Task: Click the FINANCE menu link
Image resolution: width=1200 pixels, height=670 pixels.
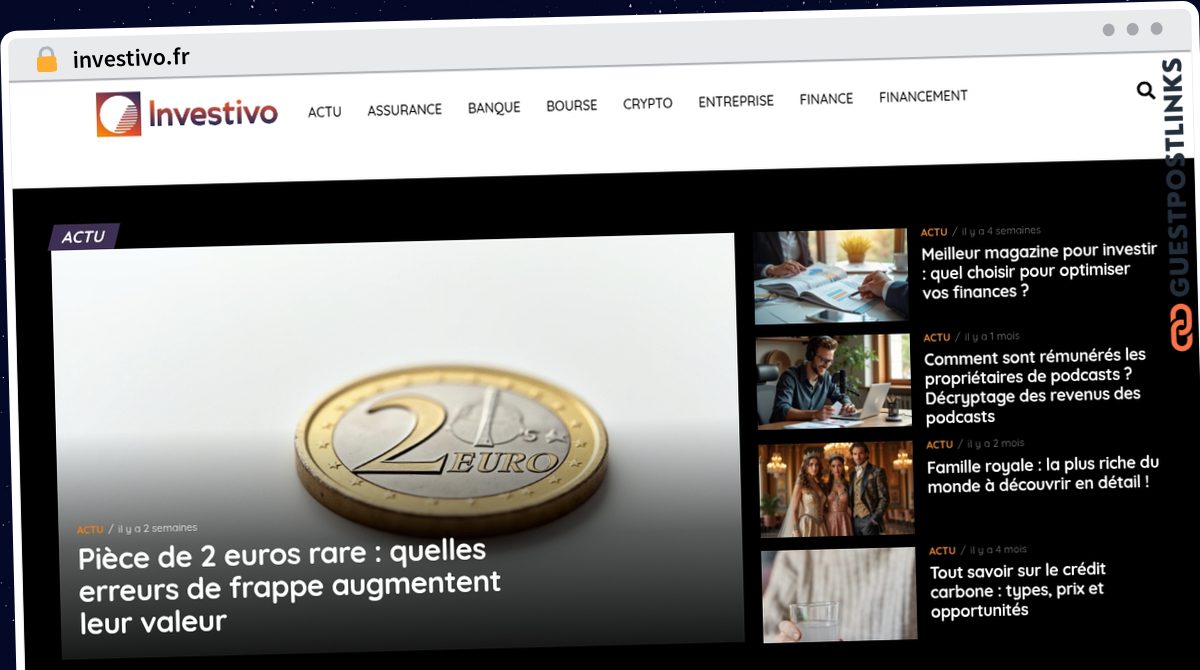Action: coord(826,99)
